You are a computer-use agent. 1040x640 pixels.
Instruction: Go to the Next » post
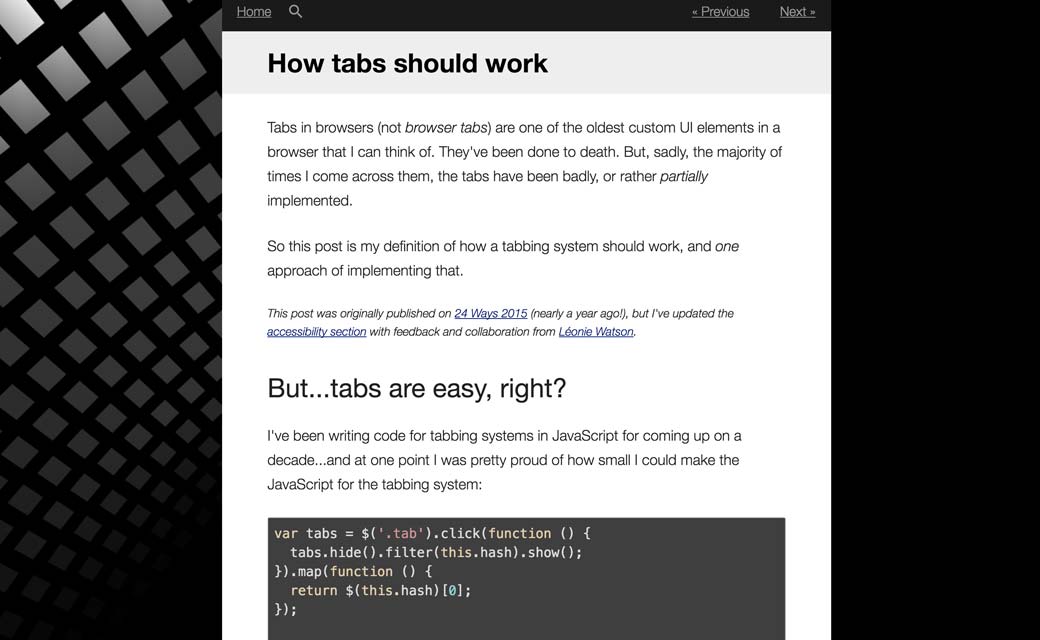pos(797,12)
